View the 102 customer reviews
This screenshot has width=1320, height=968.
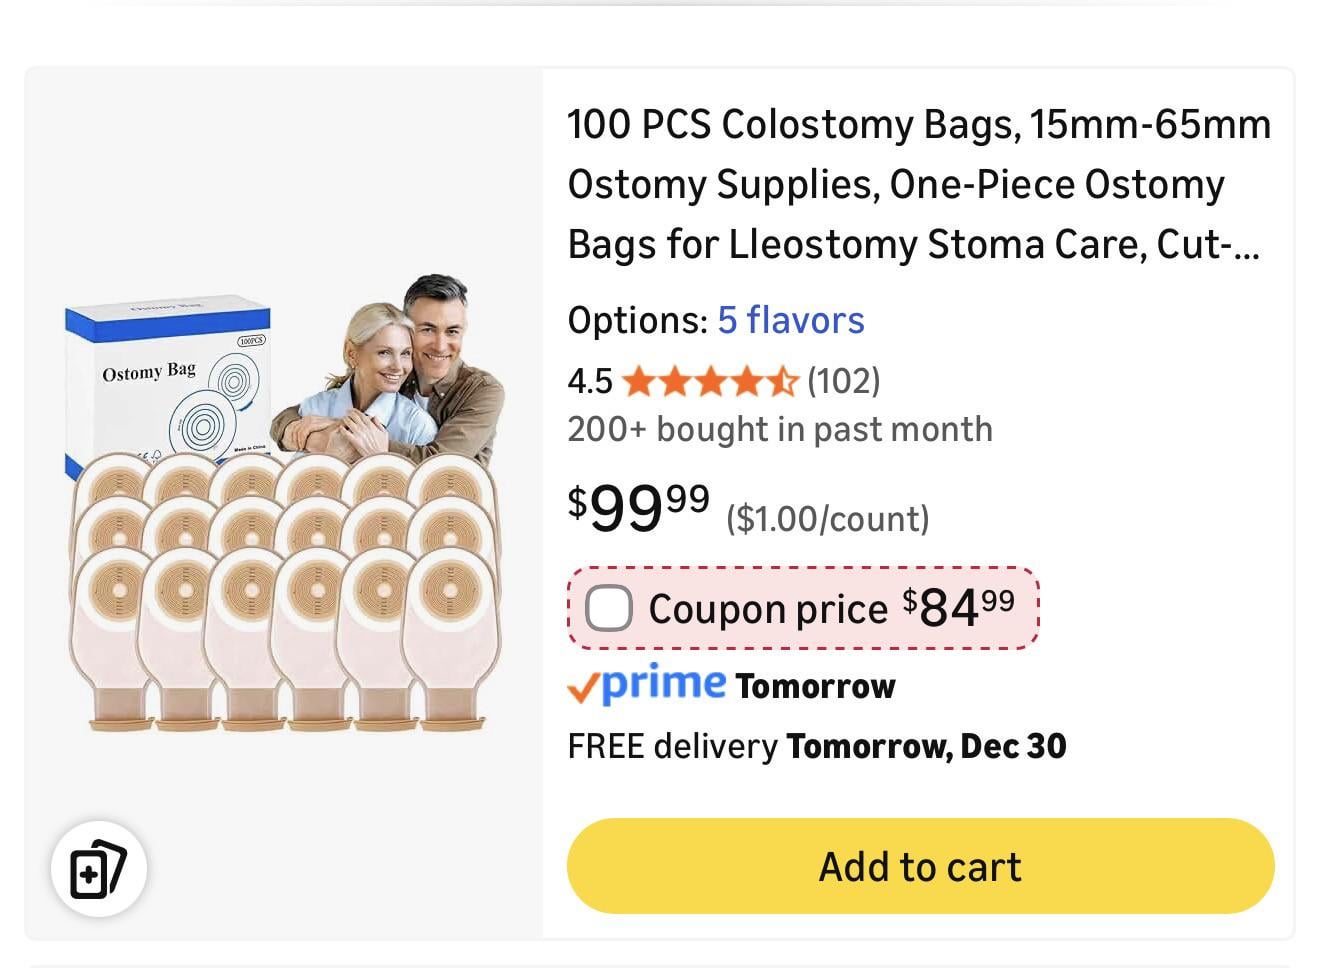[x=844, y=381]
